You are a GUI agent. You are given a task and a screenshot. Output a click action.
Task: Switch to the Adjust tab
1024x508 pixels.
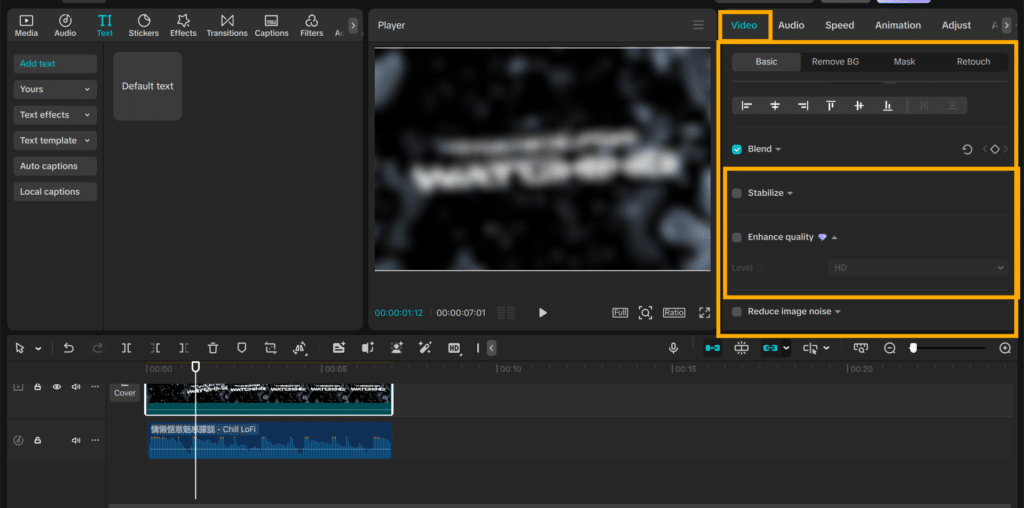(956, 25)
